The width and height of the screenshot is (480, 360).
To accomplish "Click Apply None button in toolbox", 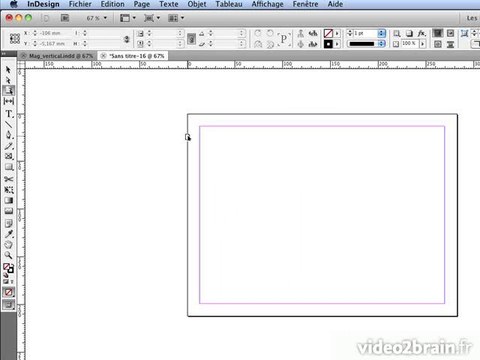I will 8,292.
